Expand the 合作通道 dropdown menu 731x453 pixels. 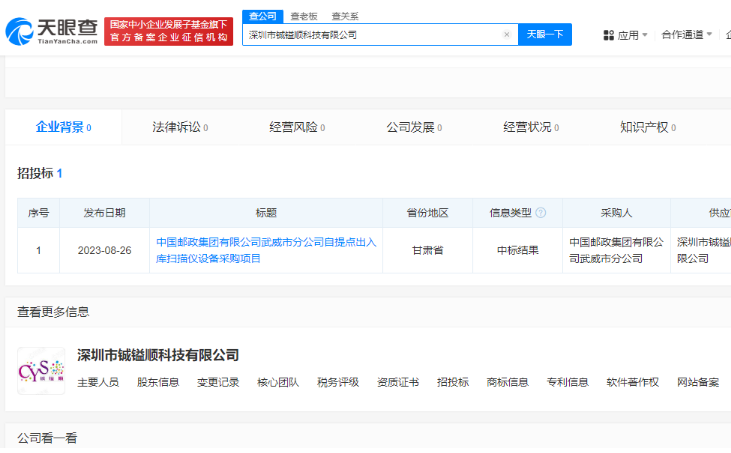[686, 34]
